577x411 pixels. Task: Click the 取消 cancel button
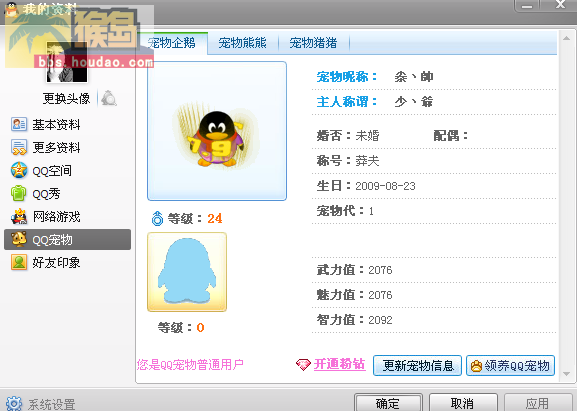point(463,403)
